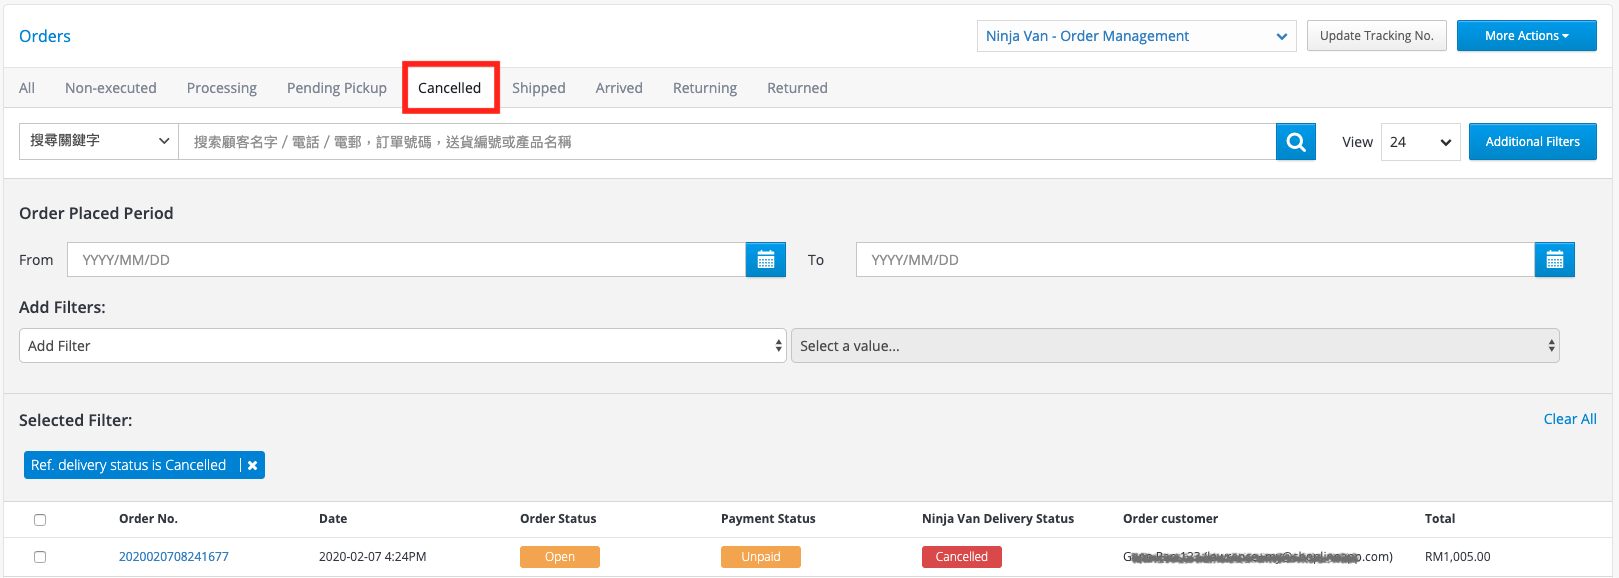The width and height of the screenshot is (1619, 578).
Task: Open the To date calendar picker
Action: click(1555, 260)
